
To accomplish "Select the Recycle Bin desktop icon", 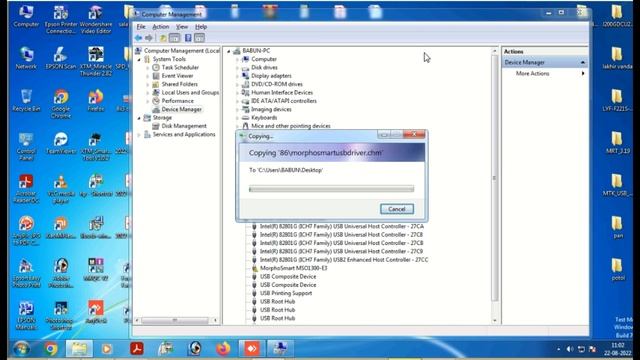I will coord(26,100).
